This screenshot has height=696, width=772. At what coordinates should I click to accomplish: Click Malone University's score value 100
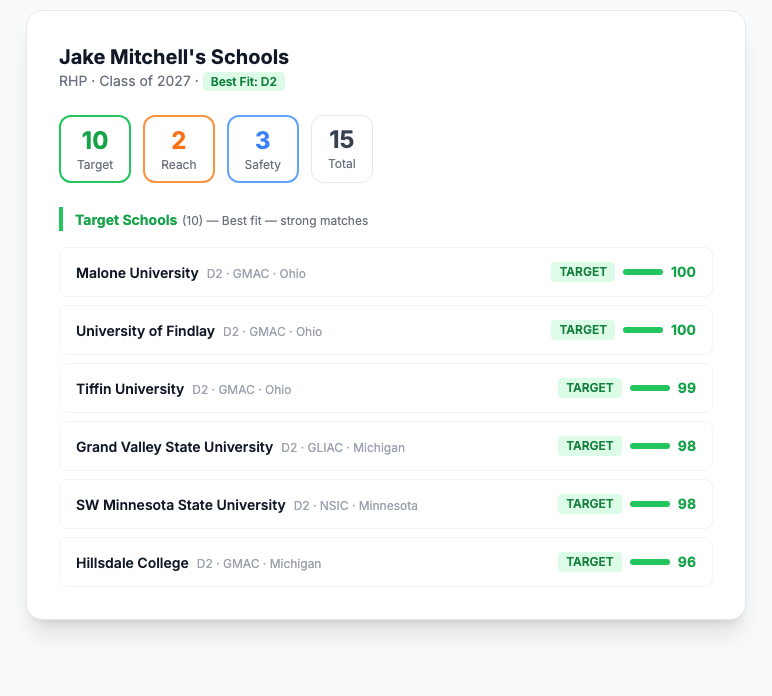[683, 272]
